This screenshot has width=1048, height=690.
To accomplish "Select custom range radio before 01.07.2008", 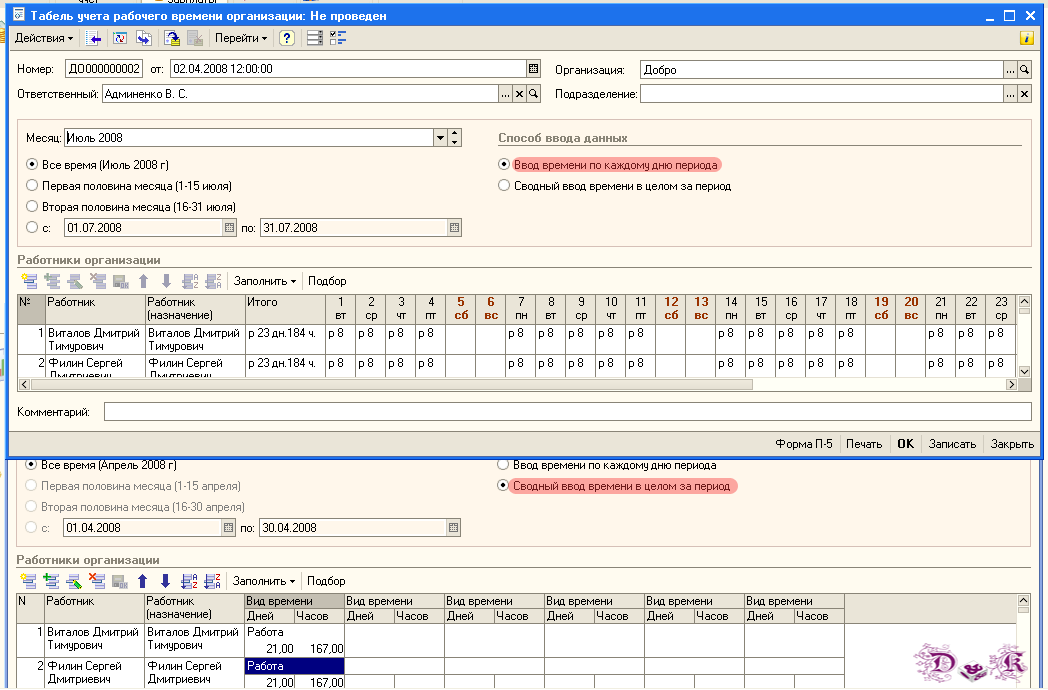I will pos(31,227).
